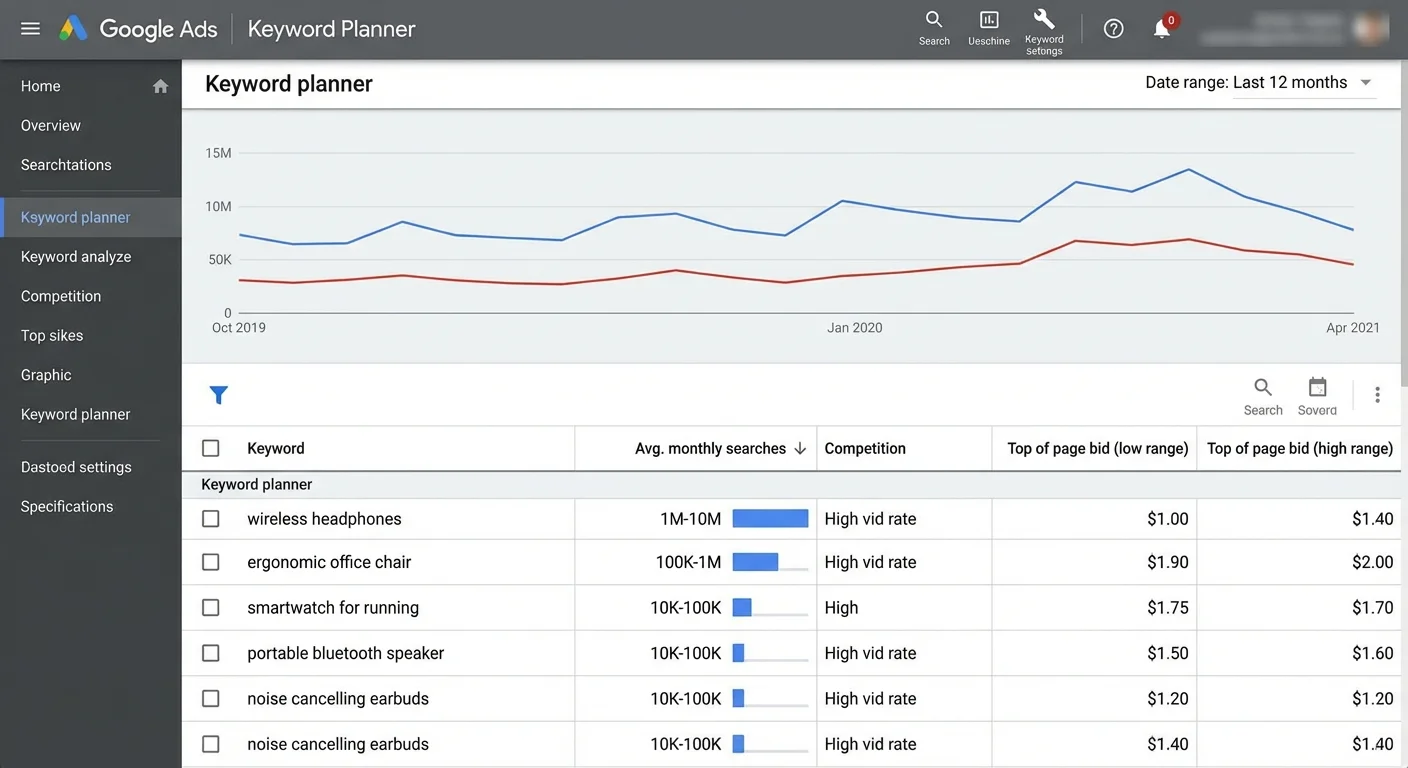Viewport: 1408px width, 768px height.
Task: Check the wireless headphones row checkbox
Action: click(210, 519)
